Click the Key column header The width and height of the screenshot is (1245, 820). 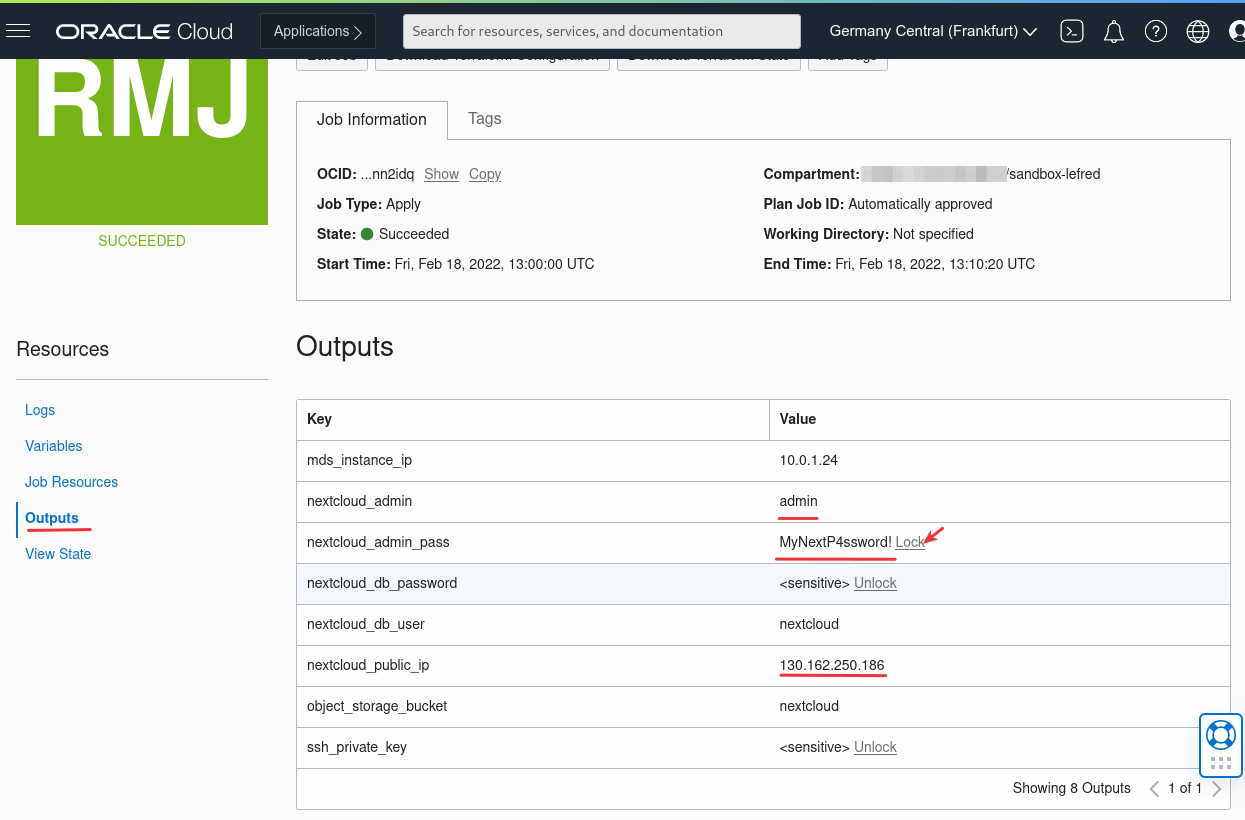(x=533, y=419)
